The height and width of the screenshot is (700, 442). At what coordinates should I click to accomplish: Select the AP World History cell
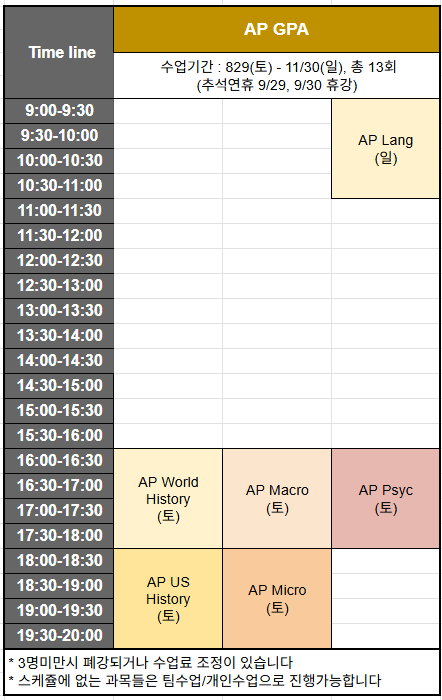(168, 499)
